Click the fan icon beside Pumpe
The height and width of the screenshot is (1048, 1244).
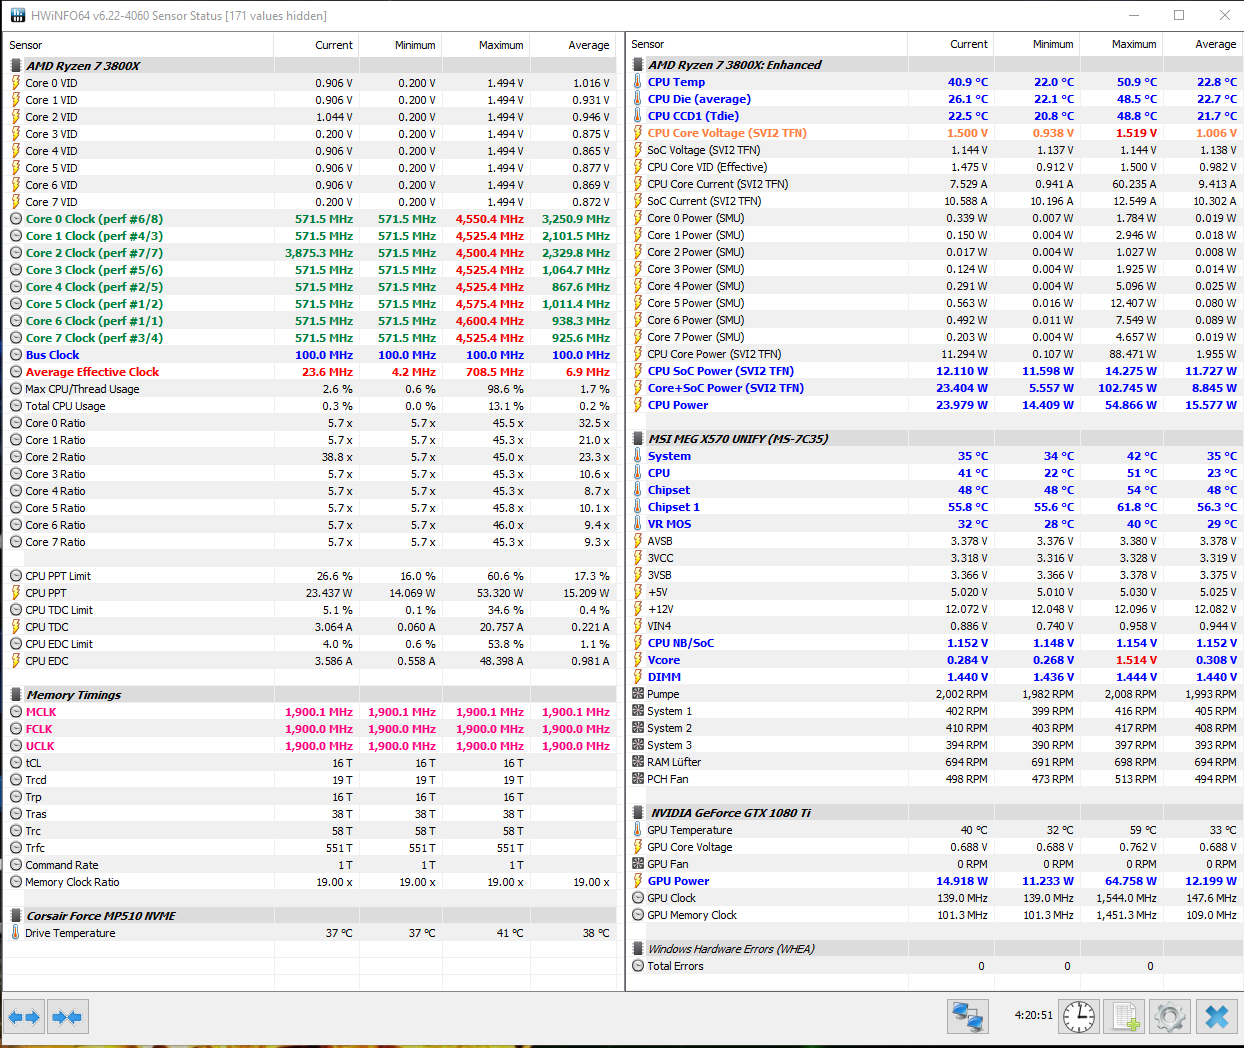click(x=638, y=694)
